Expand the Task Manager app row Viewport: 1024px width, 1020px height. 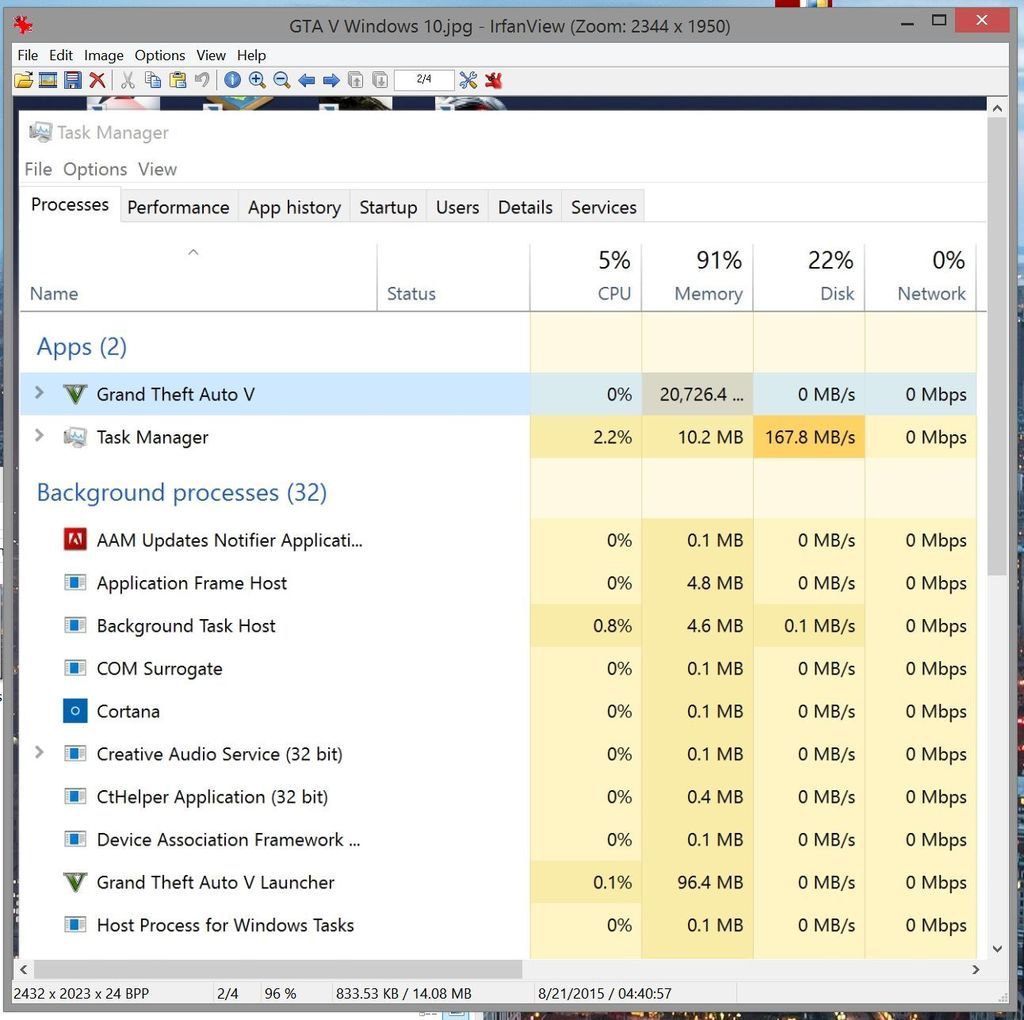(39, 435)
